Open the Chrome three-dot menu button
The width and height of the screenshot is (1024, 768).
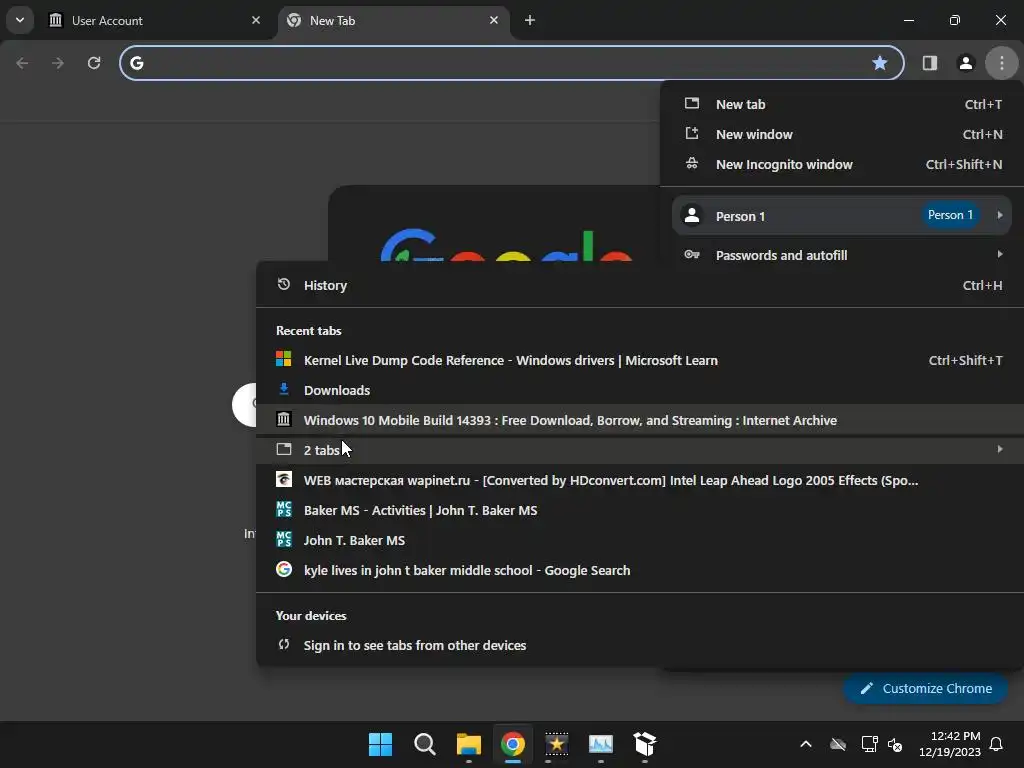tap(1001, 63)
